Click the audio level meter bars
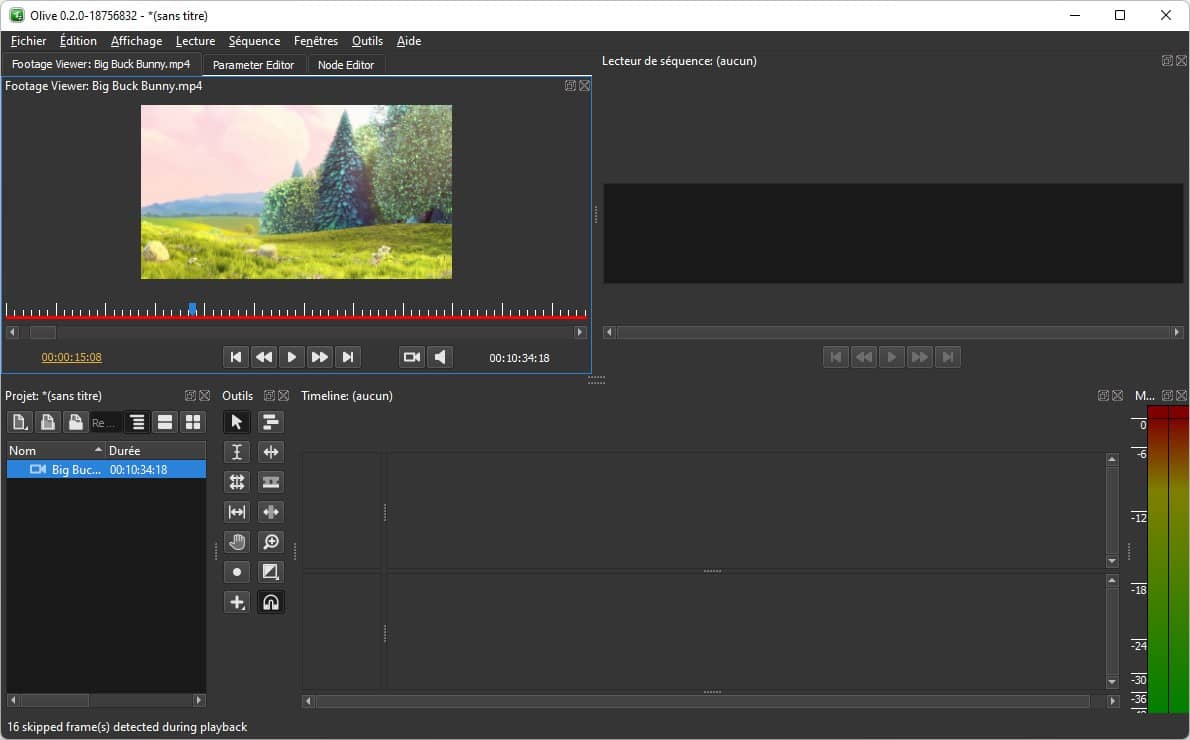This screenshot has height=740, width=1190. coord(1168,559)
